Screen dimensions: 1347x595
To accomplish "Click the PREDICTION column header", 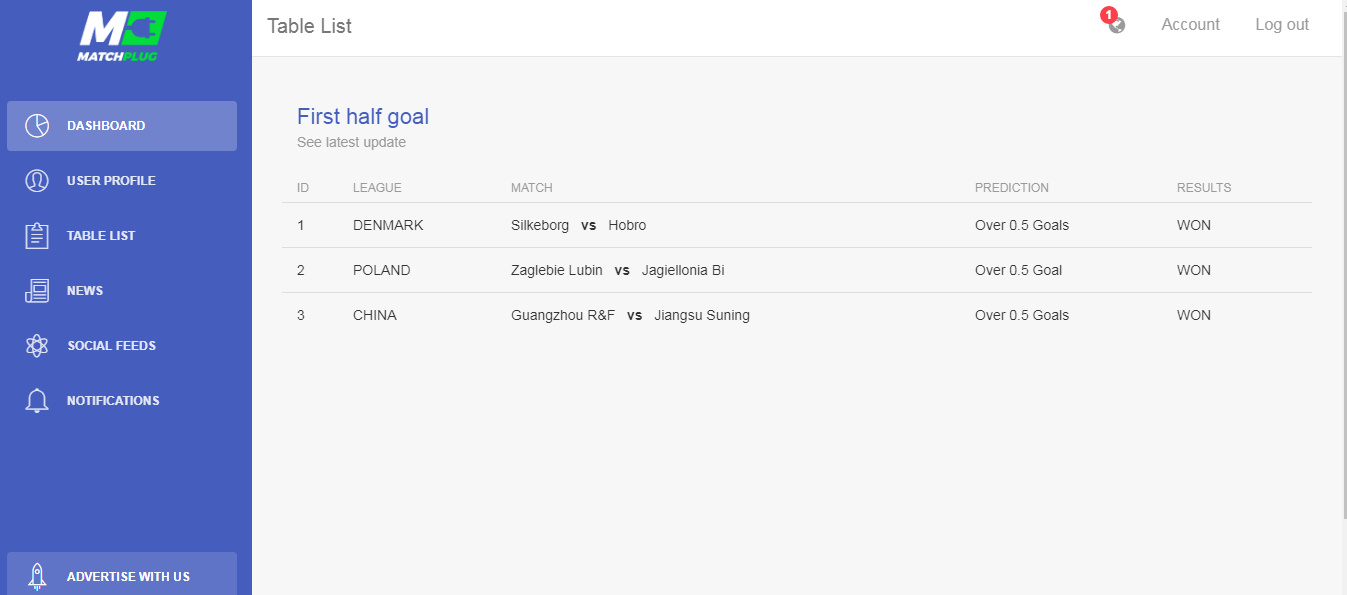I will 1012,188.
